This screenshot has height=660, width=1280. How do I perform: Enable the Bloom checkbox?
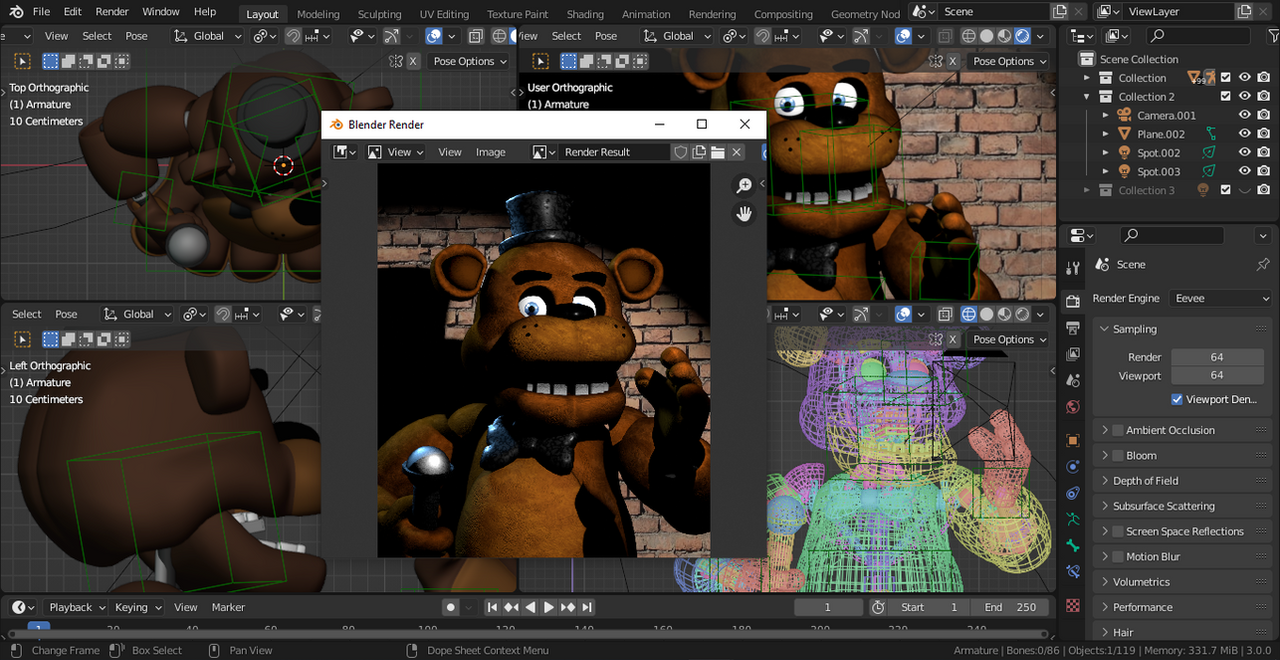pyautogui.click(x=1118, y=455)
